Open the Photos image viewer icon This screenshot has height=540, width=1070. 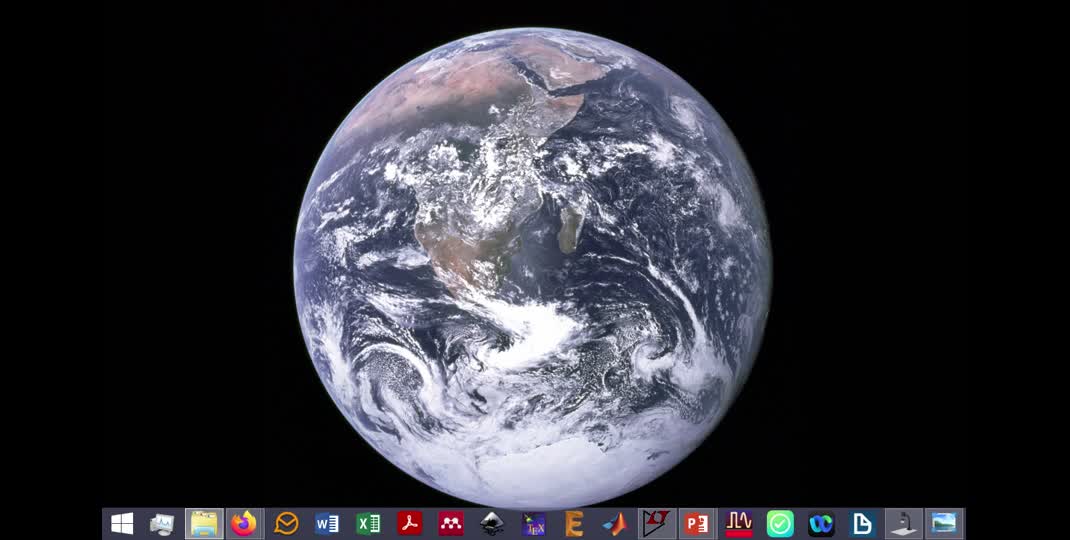click(x=944, y=524)
